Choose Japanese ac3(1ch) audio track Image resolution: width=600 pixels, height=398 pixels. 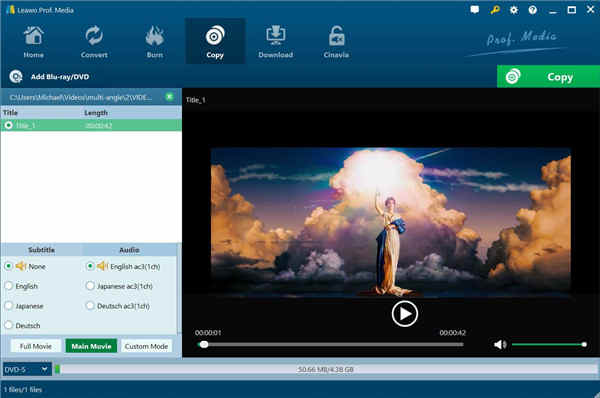(x=90, y=286)
